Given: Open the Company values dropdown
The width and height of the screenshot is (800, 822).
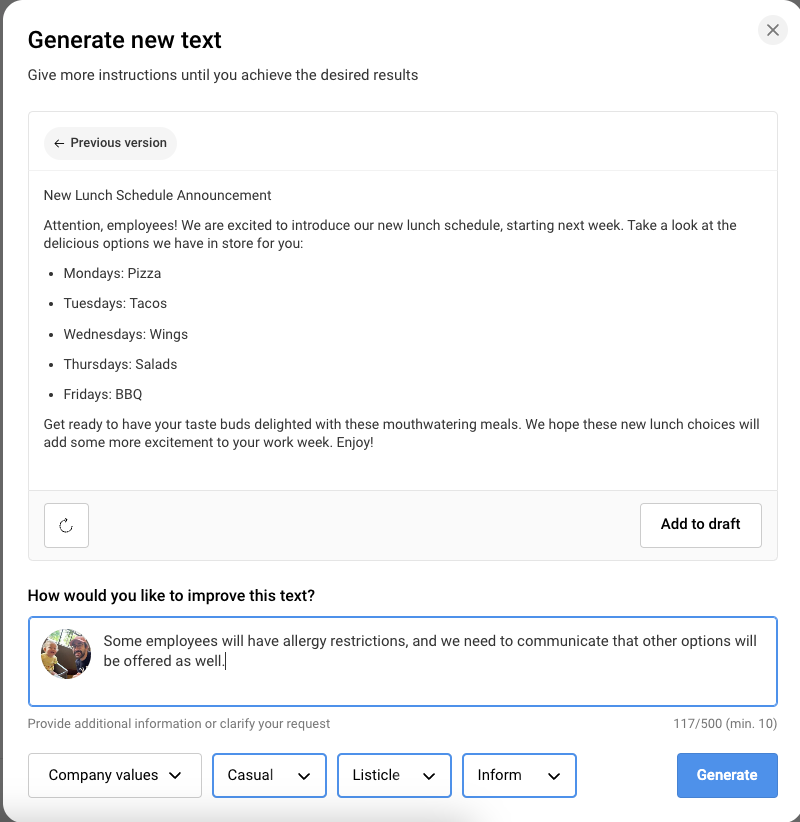Looking at the screenshot, I should point(115,775).
